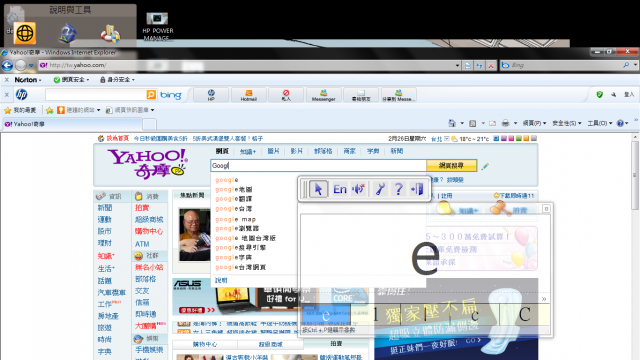Open the 網頁快訊圖庫 dropdown
The width and height of the screenshot is (640, 360).
(x=130, y=110)
